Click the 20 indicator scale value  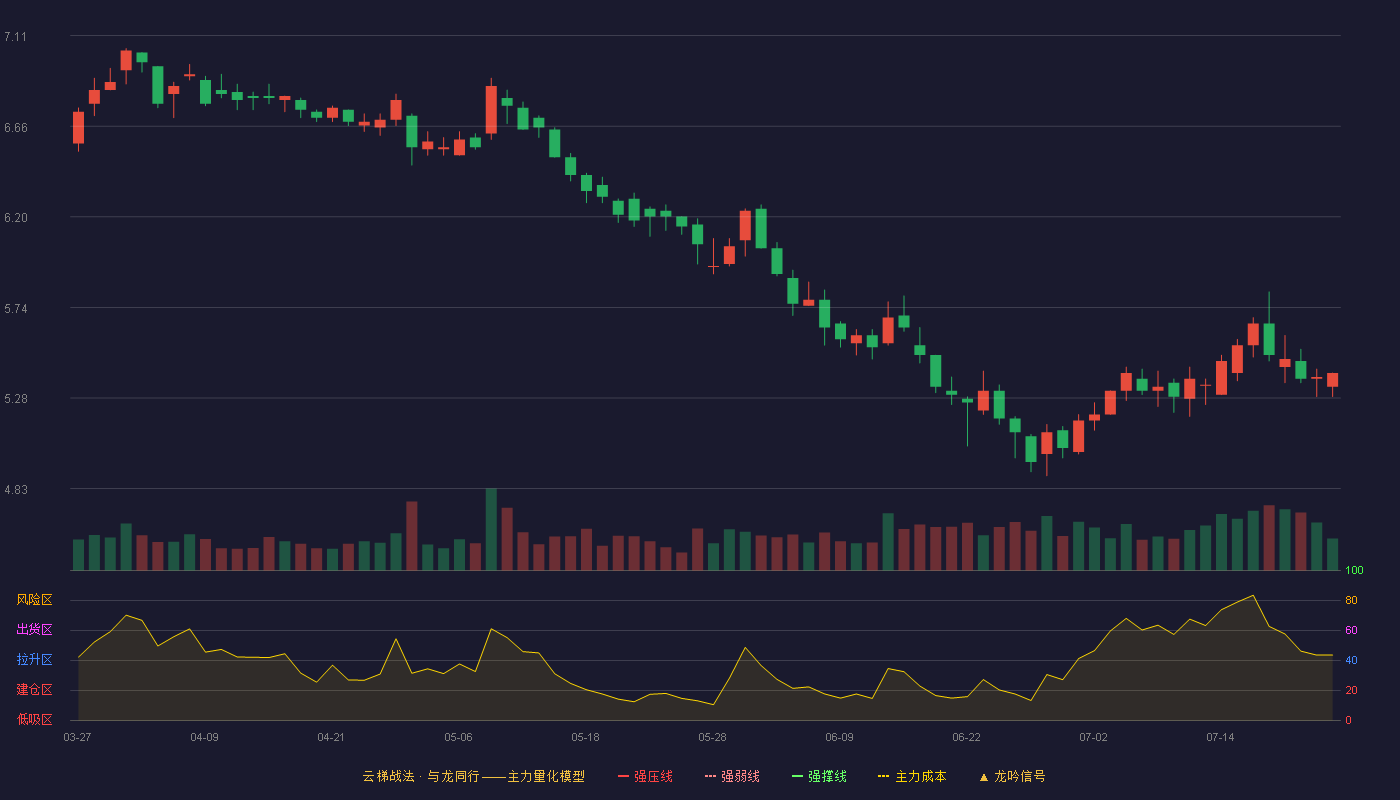(x=1351, y=690)
